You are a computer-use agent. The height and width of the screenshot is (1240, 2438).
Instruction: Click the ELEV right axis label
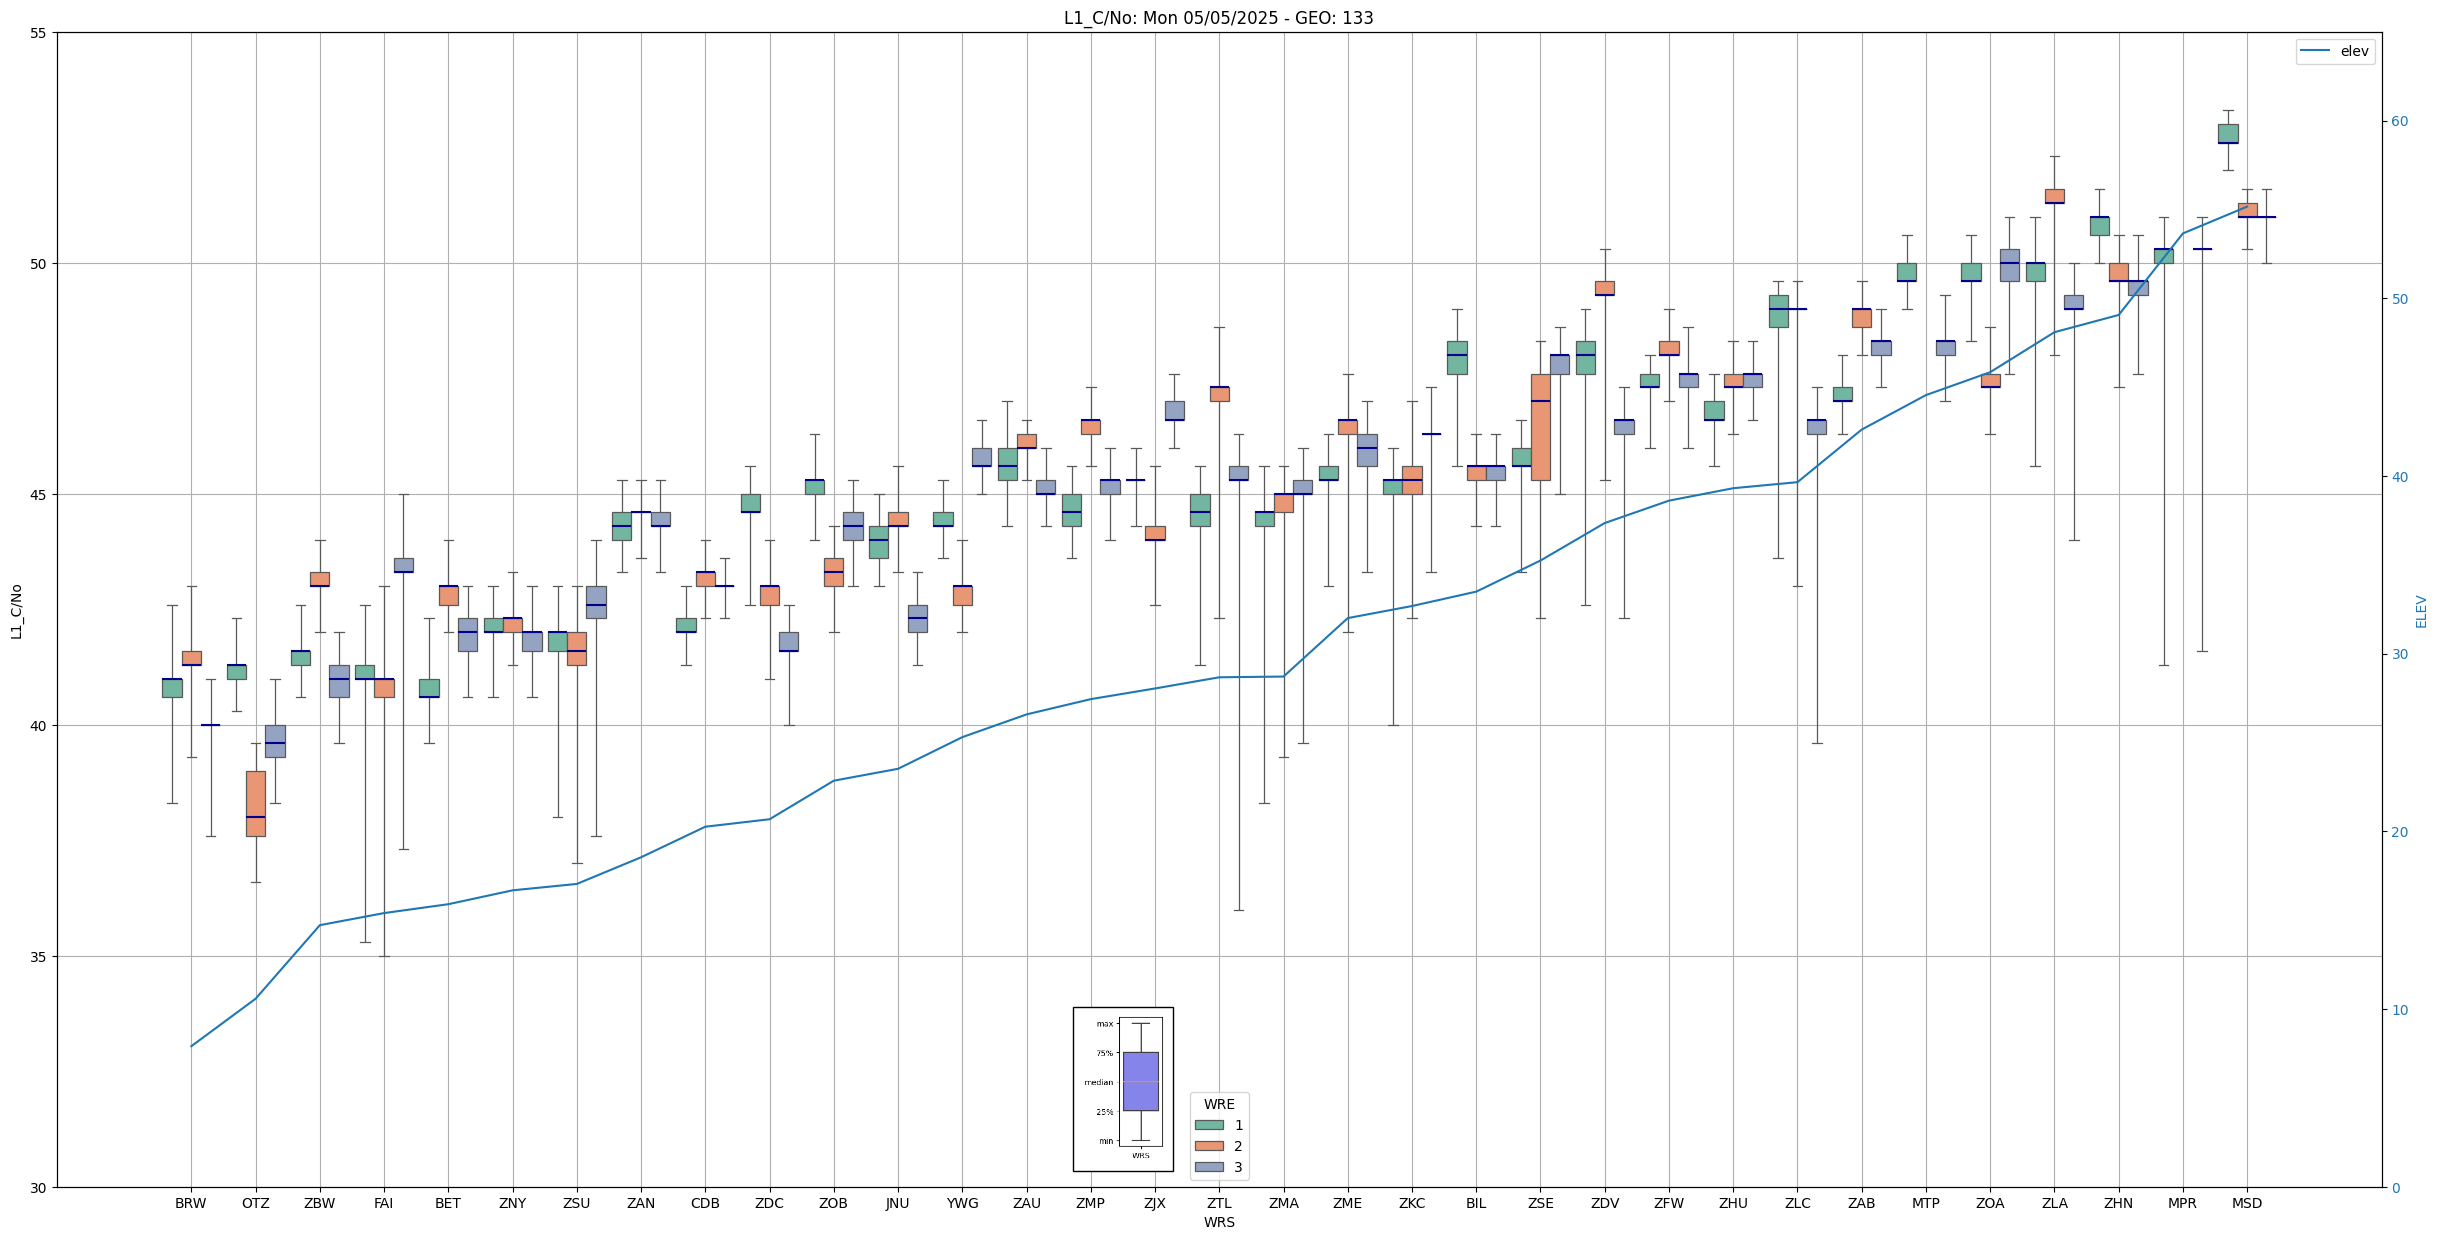[2421, 612]
